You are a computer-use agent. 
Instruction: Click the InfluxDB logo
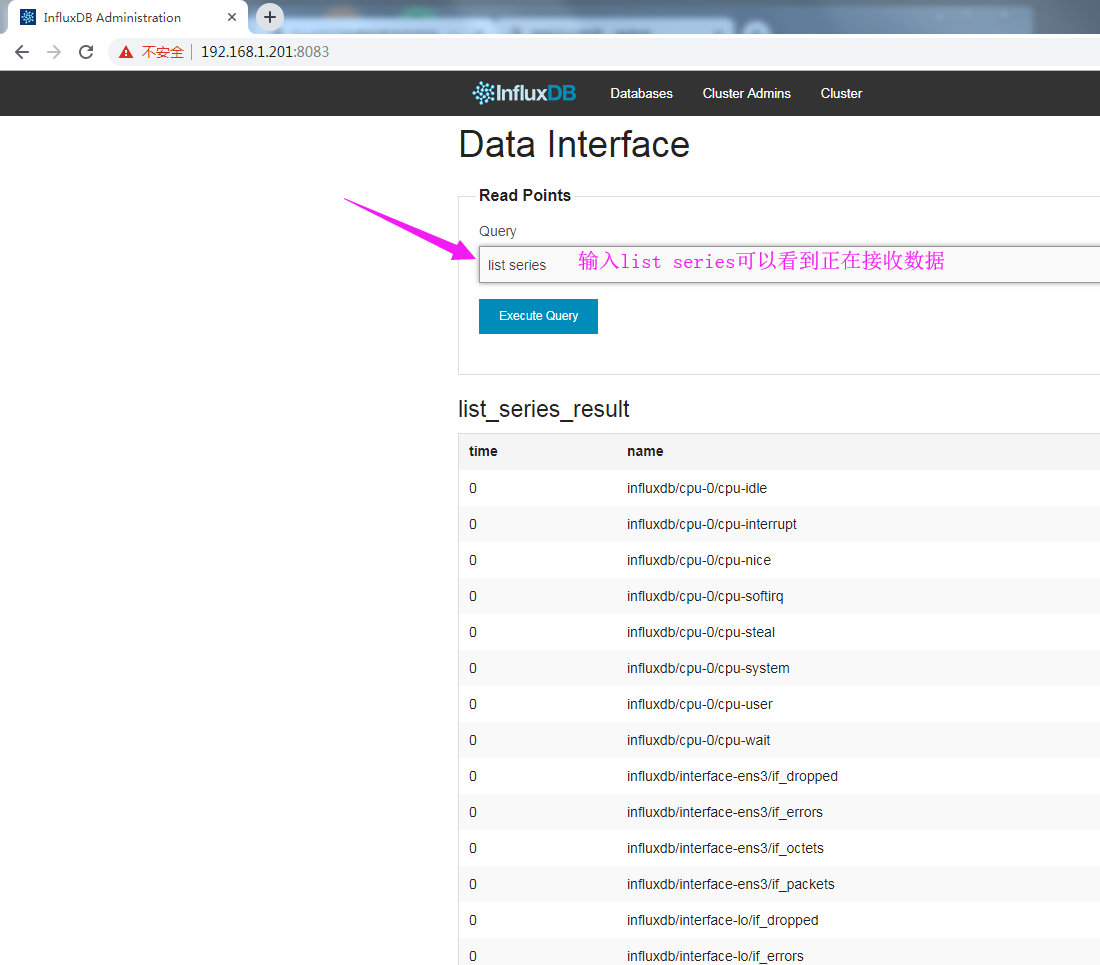[x=524, y=93]
